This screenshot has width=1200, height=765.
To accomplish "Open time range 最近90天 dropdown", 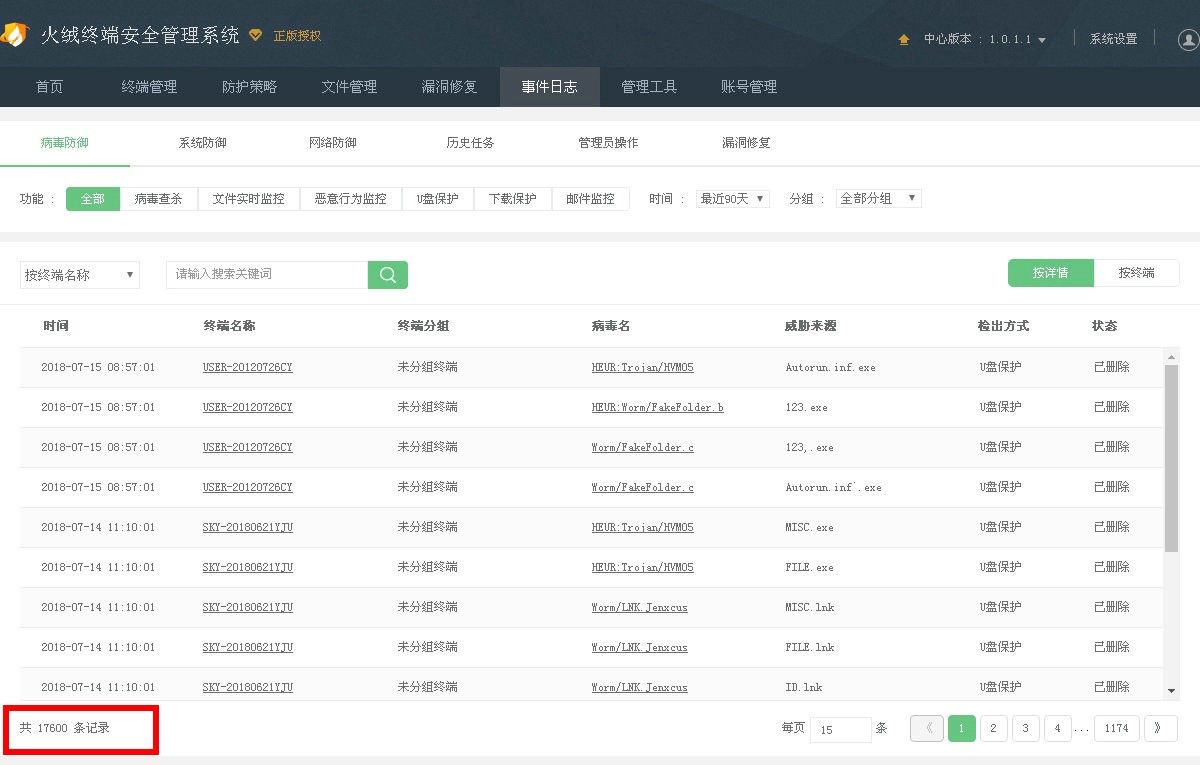I will [x=733, y=199].
